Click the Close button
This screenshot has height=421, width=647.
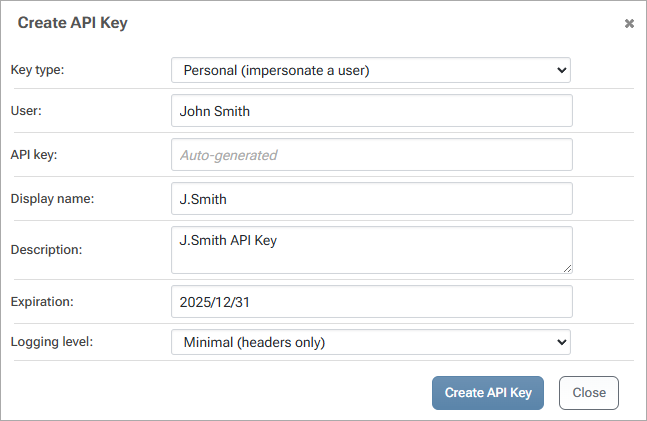[x=589, y=393]
